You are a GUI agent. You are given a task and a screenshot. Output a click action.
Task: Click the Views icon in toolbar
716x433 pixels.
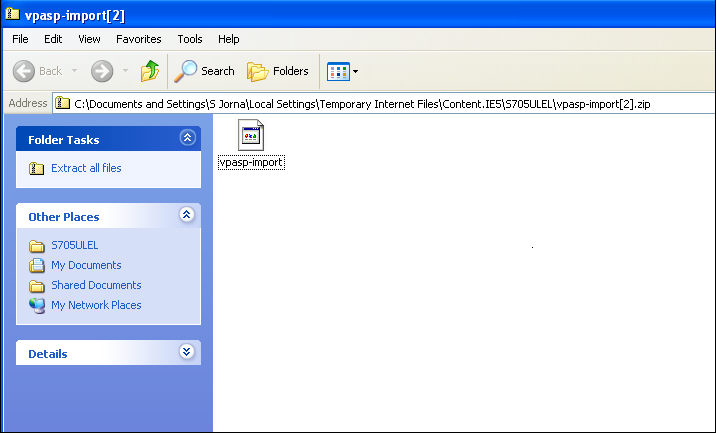[x=338, y=72]
